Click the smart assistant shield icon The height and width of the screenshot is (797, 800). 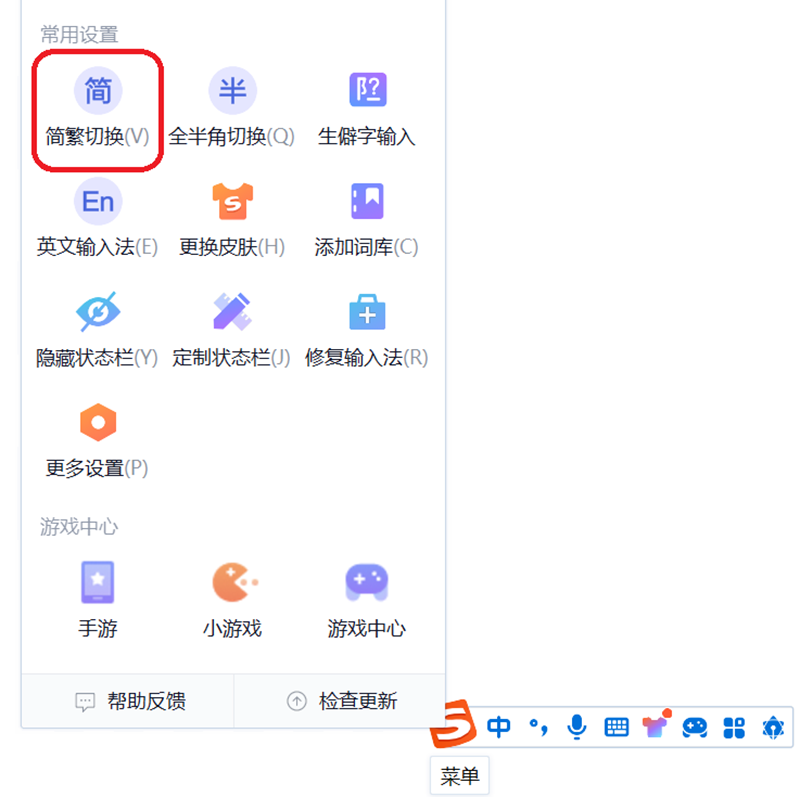772,728
